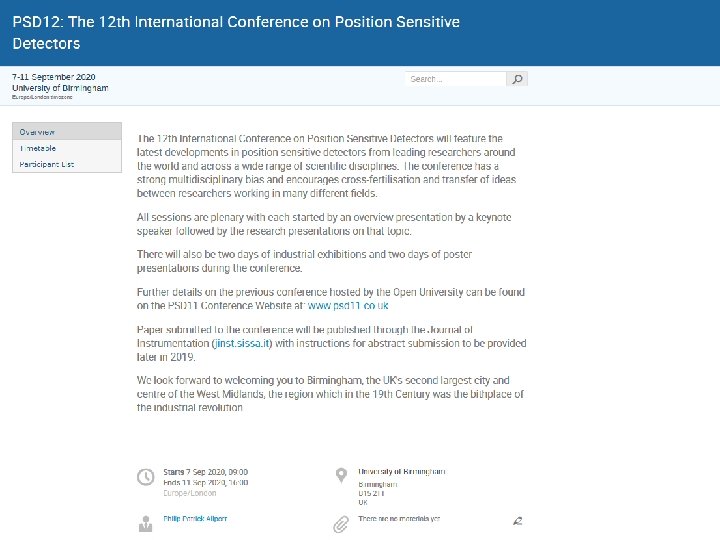Click the no materials yet text
The image size is (720, 540).
tap(399, 519)
